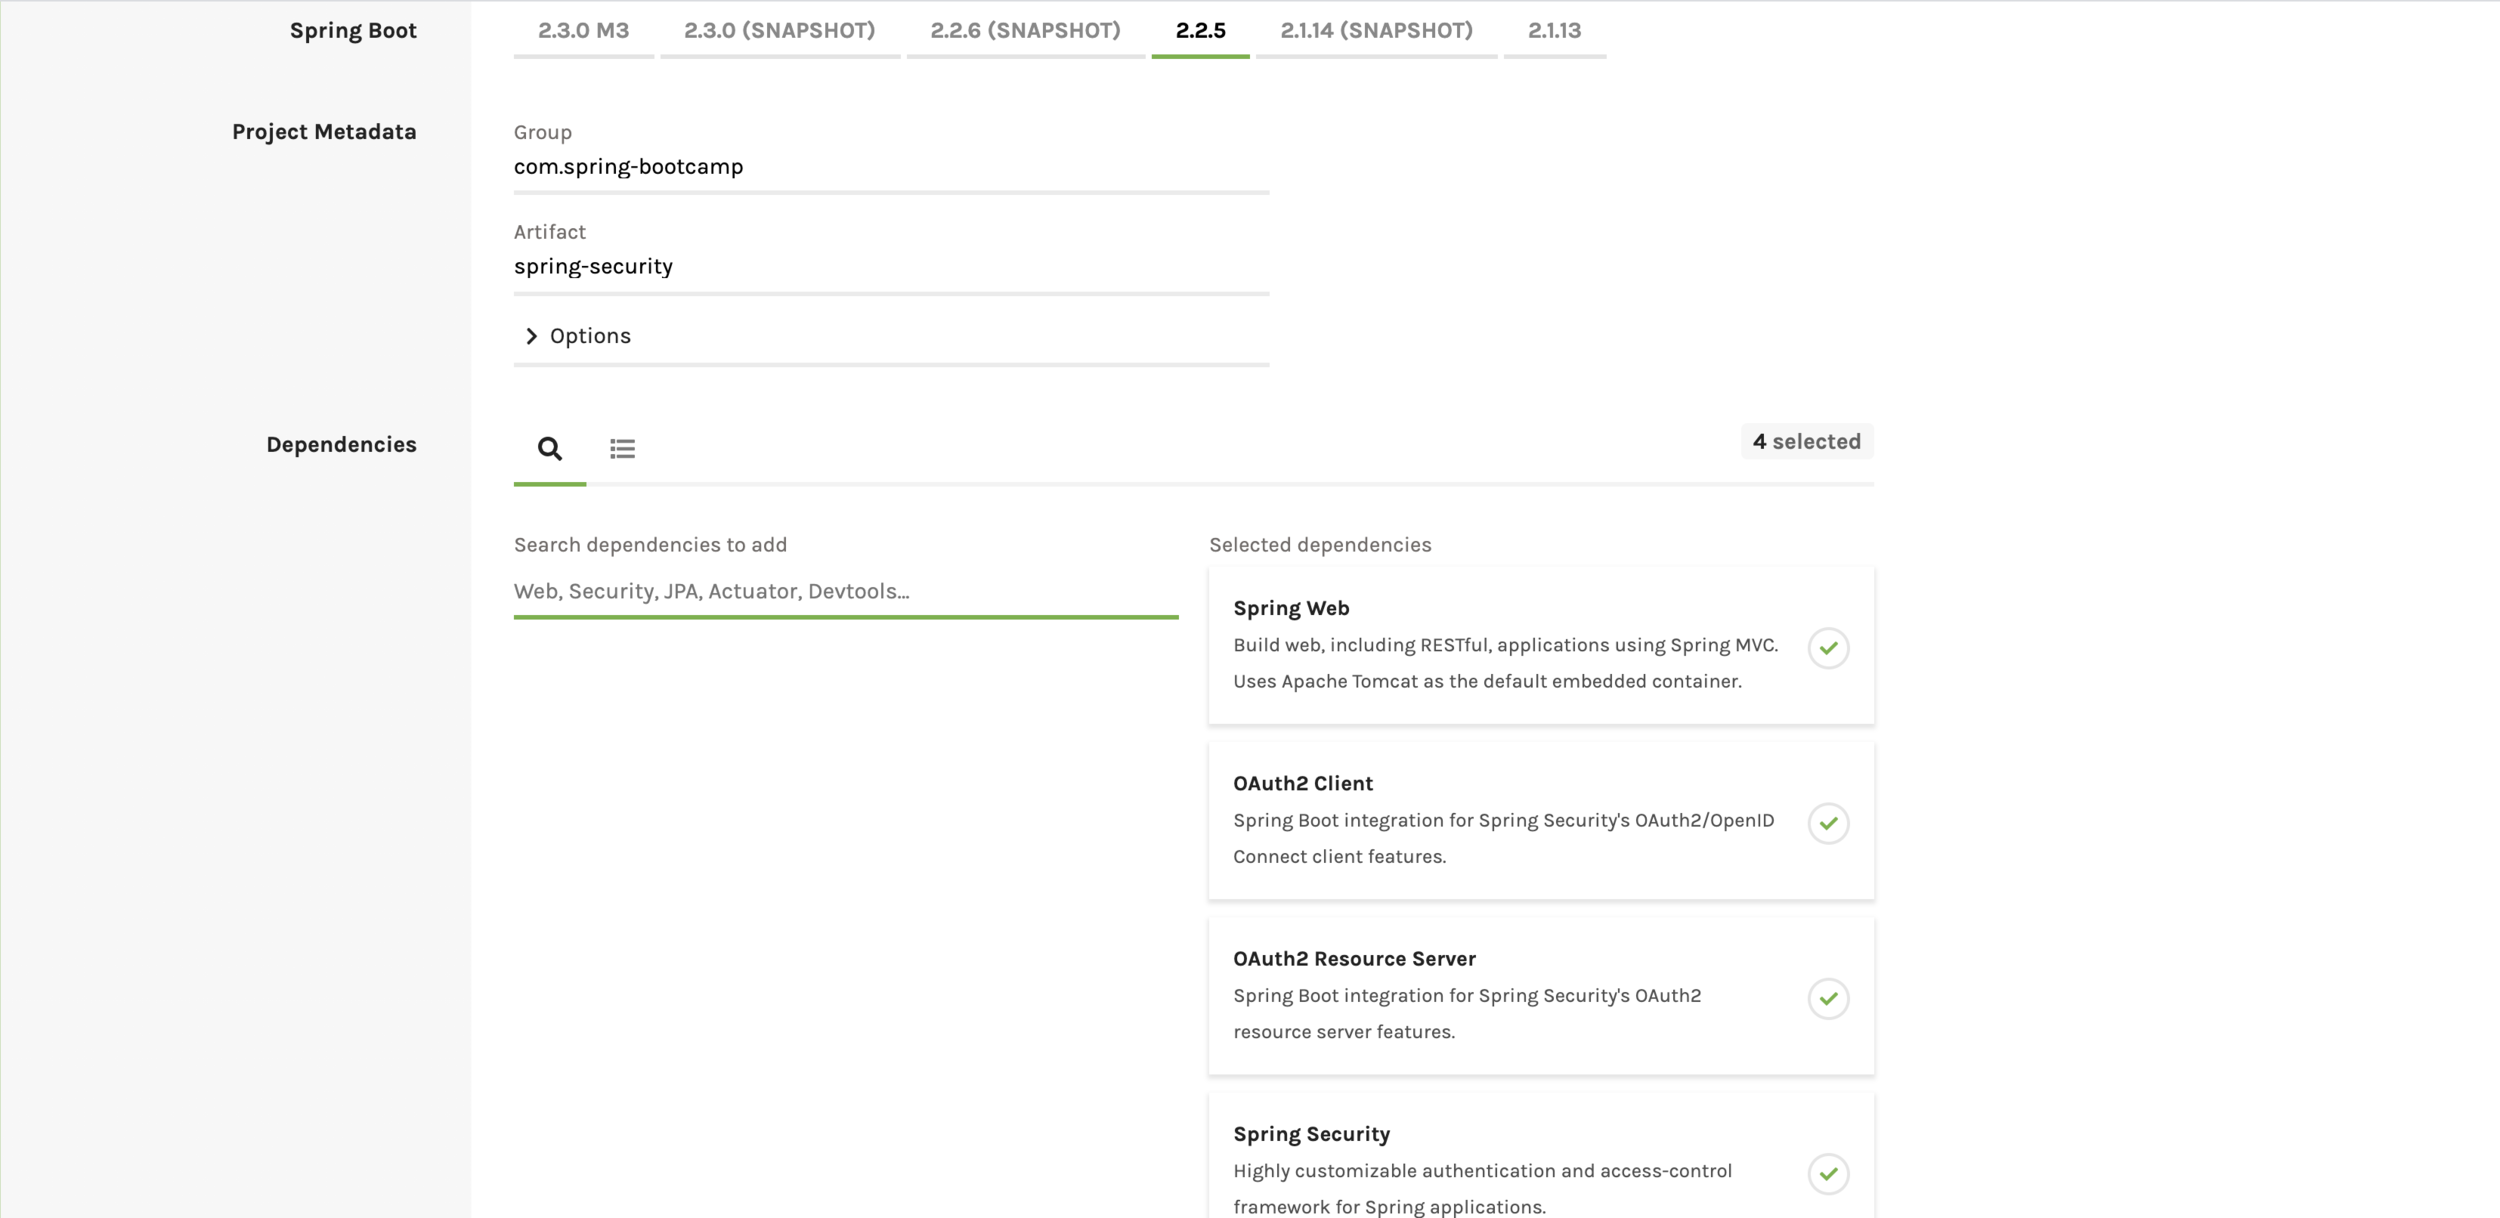The width and height of the screenshot is (2500, 1218).
Task: Click the Search dependencies to add field
Action: (x=845, y=591)
